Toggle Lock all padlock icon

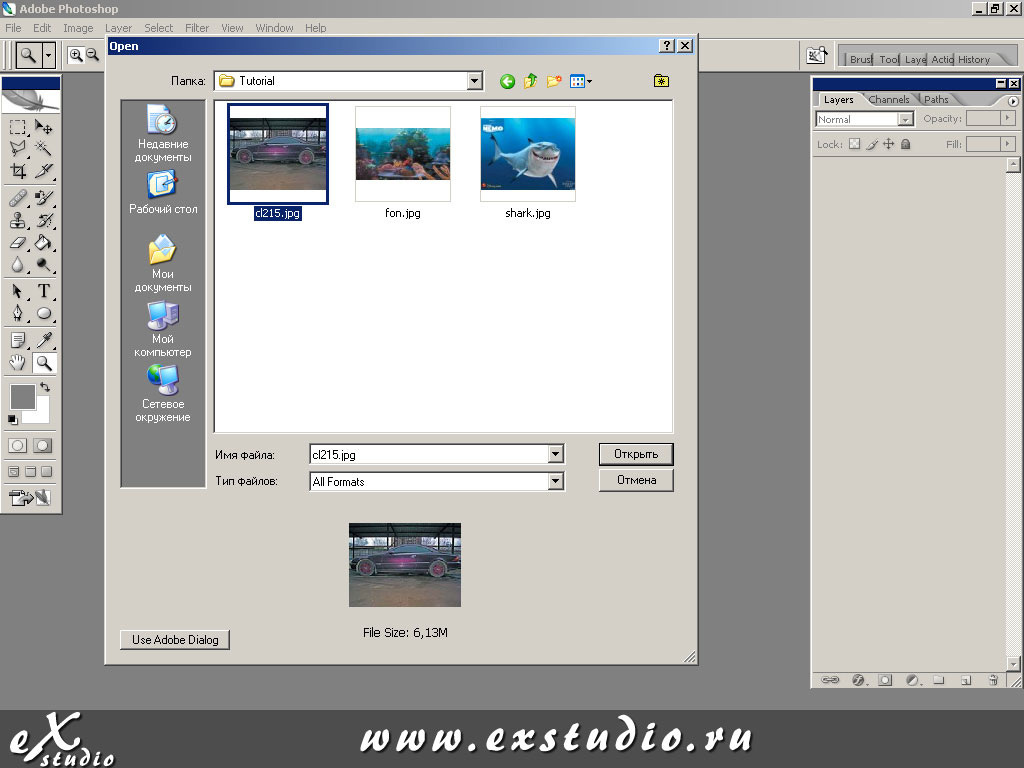tap(906, 144)
